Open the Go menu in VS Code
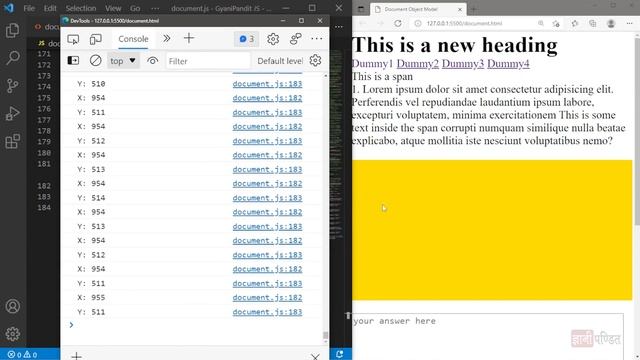This screenshot has width=640, height=360. 135,8
